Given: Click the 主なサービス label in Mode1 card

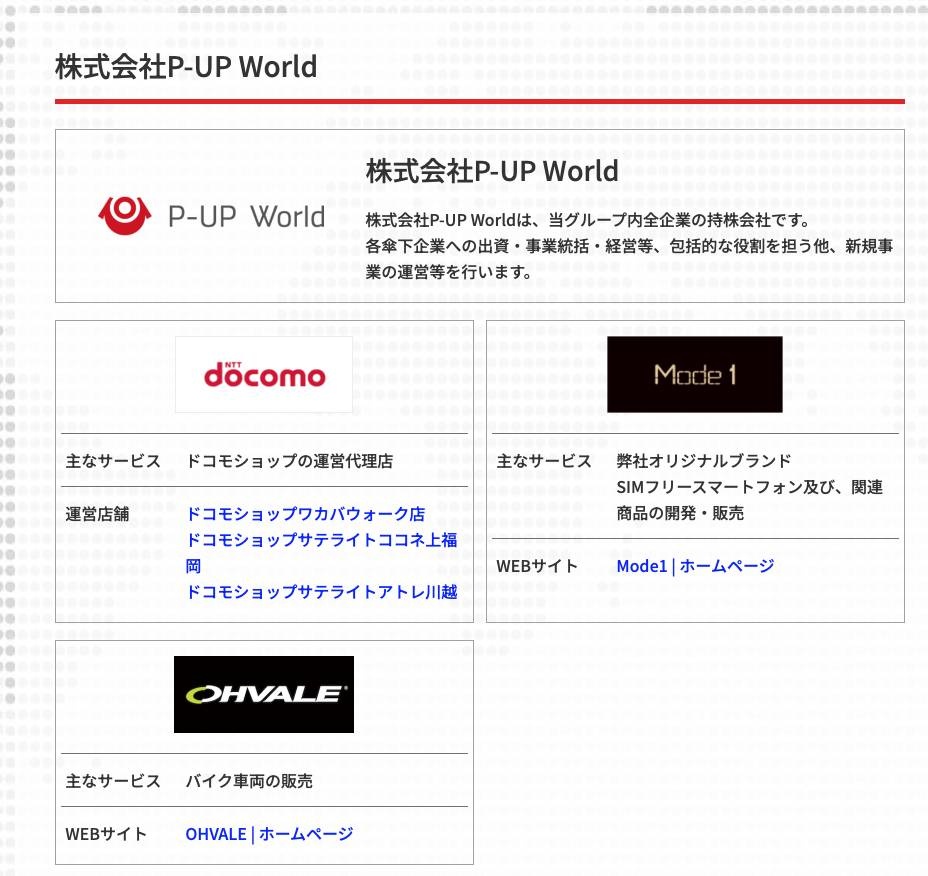Looking at the screenshot, I should point(544,461).
